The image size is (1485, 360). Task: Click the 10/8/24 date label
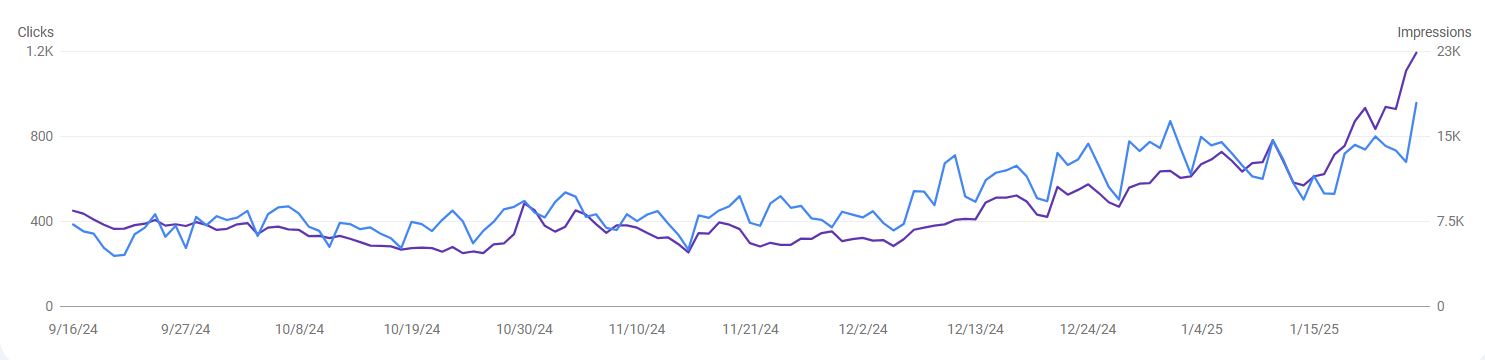coord(300,329)
